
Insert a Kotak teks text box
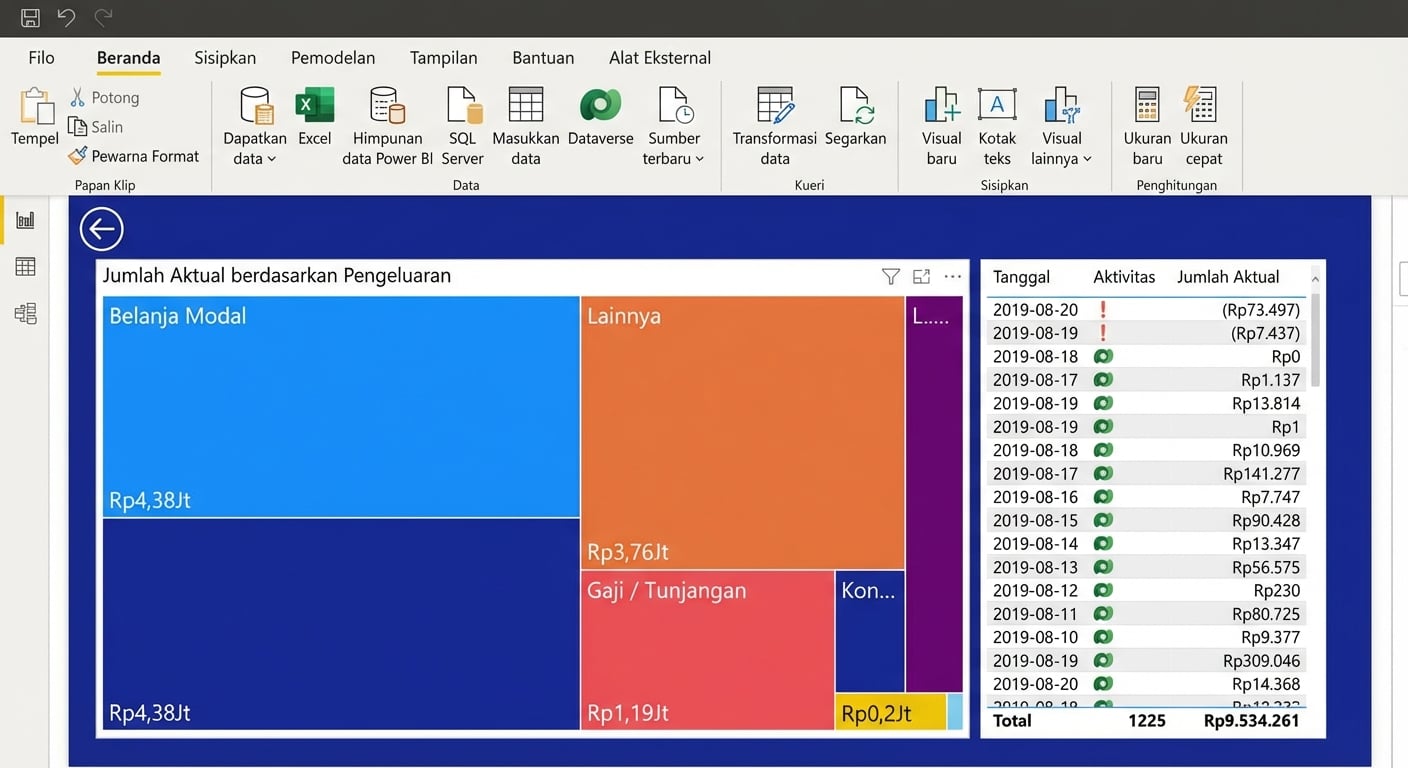click(x=996, y=120)
